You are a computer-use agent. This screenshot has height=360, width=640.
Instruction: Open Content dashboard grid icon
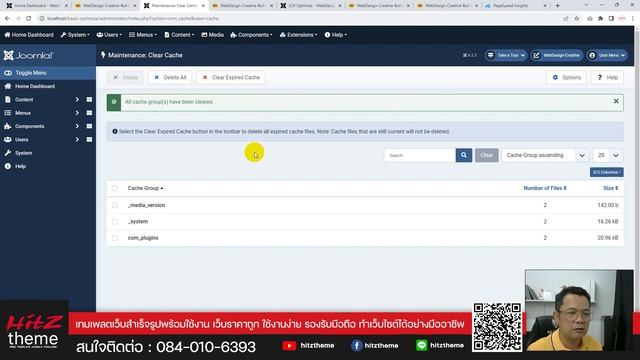point(89,99)
